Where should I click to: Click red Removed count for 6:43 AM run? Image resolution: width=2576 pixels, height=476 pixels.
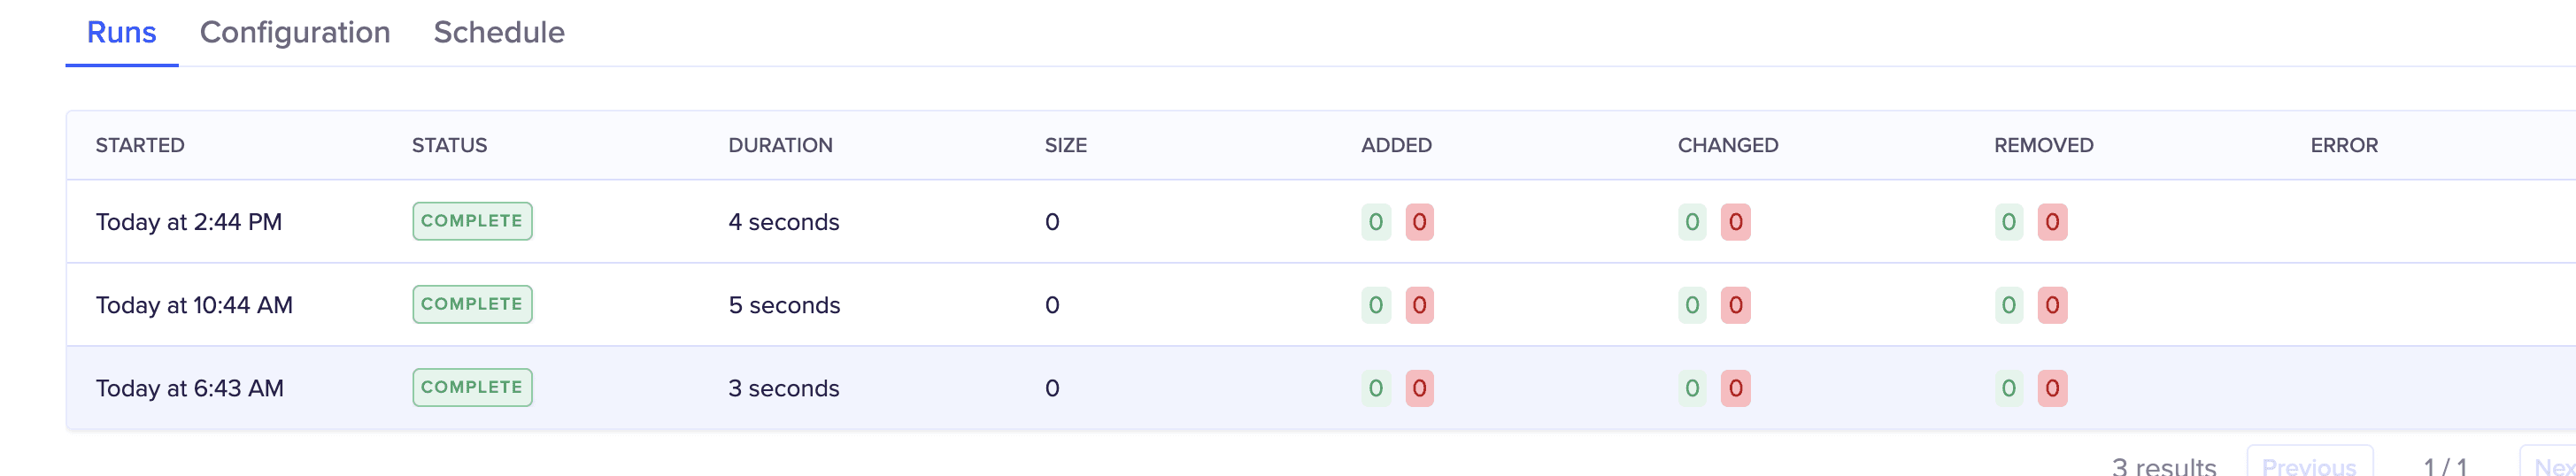click(2052, 388)
